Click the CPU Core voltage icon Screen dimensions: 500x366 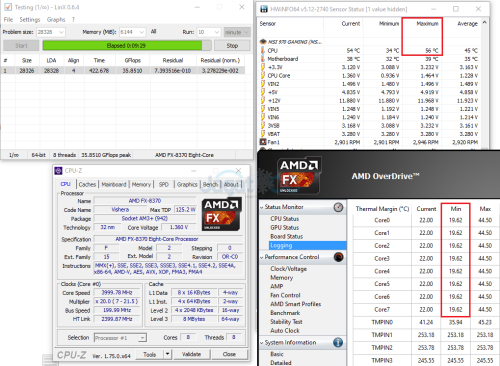point(263,75)
